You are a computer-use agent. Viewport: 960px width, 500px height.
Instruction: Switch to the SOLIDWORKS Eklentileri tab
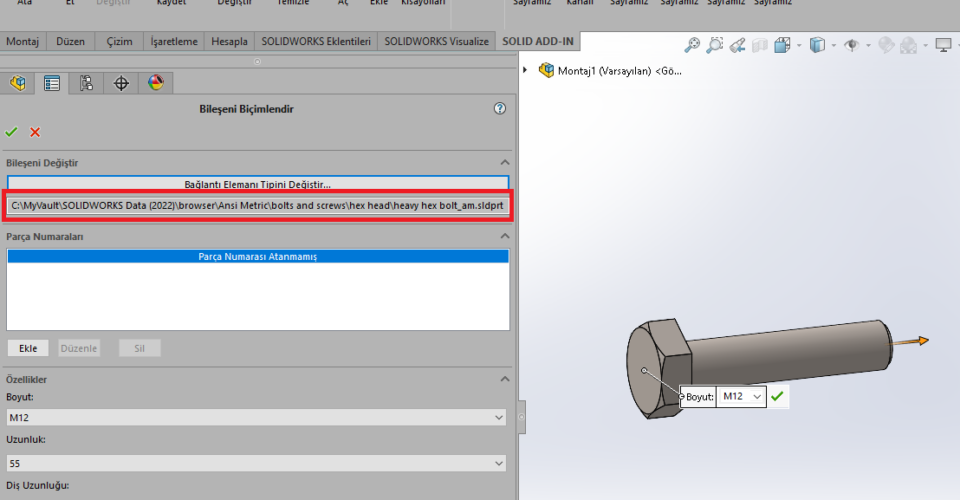click(315, 41)
